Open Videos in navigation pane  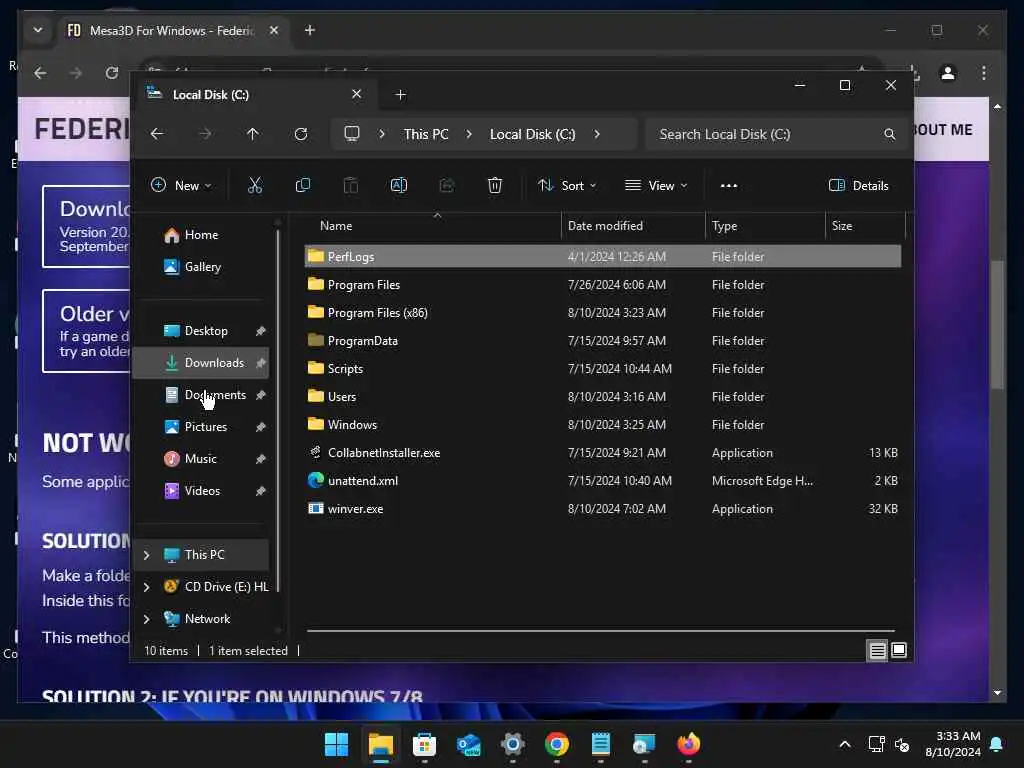point(202,491)
